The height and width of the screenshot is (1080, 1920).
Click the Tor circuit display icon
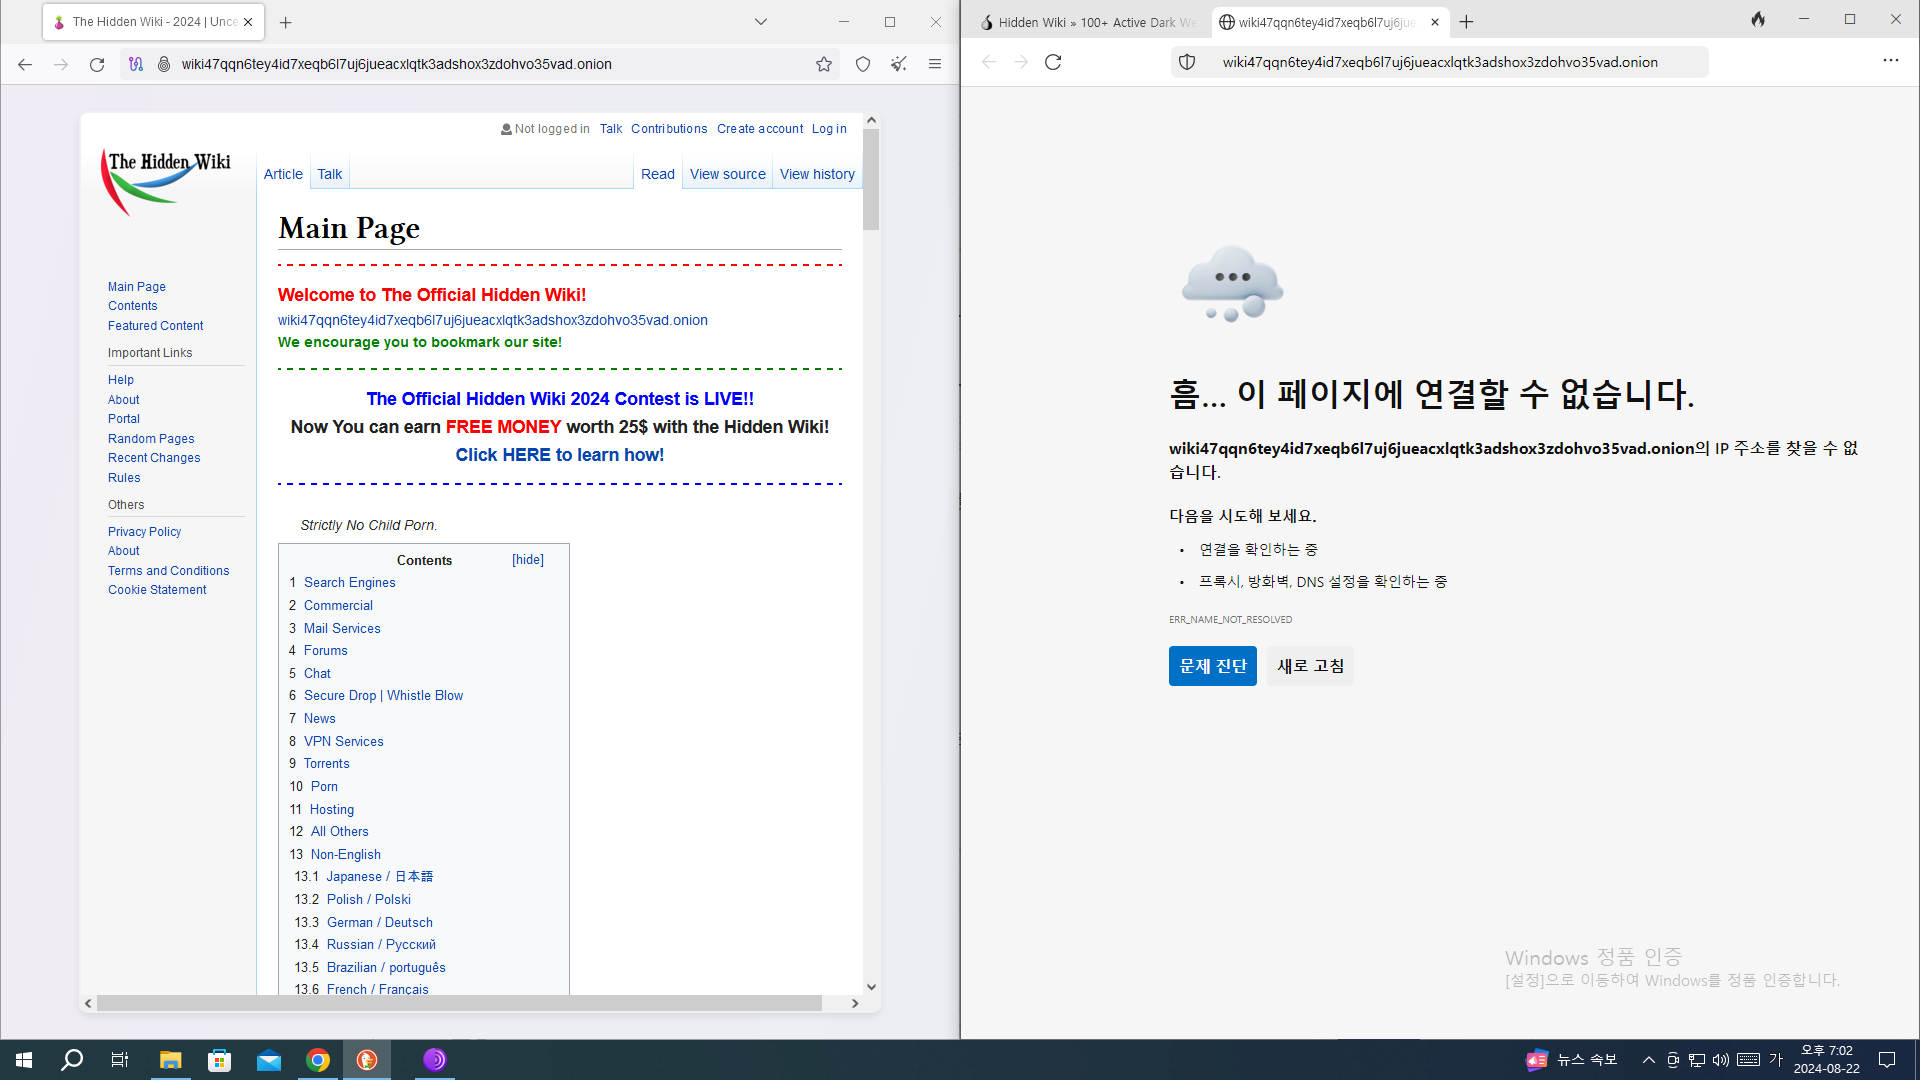coord(136,64)
